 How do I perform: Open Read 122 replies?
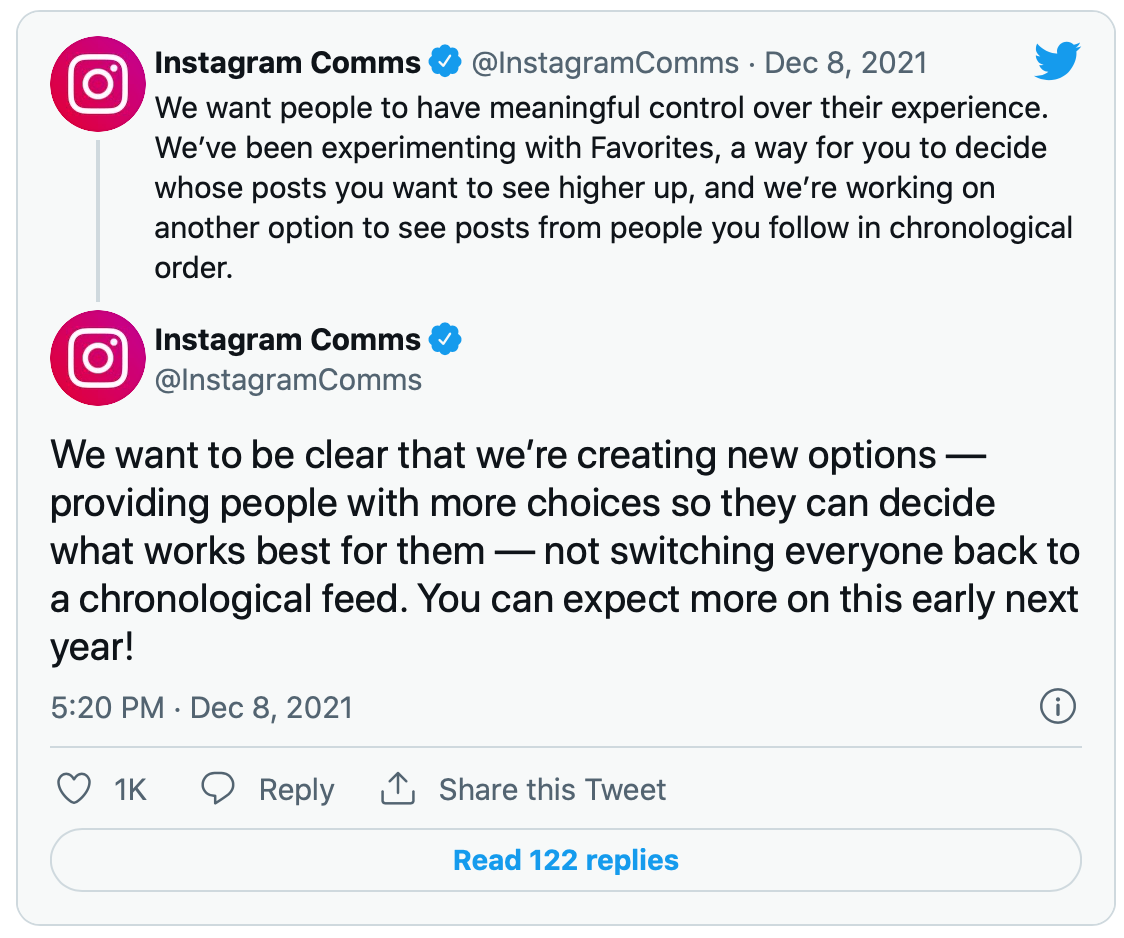(566, 860)
